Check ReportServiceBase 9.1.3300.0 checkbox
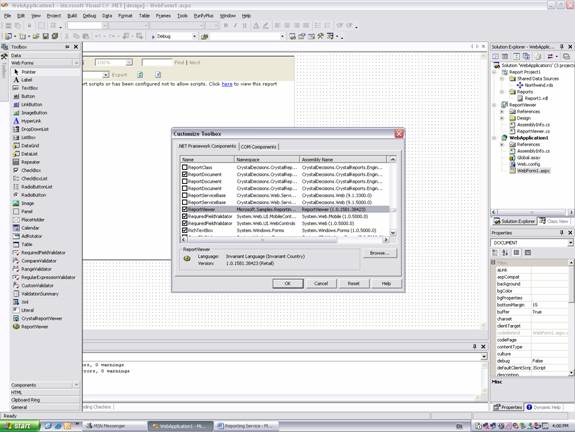This screenshot has height=432, width=575. tap(185, 195)
